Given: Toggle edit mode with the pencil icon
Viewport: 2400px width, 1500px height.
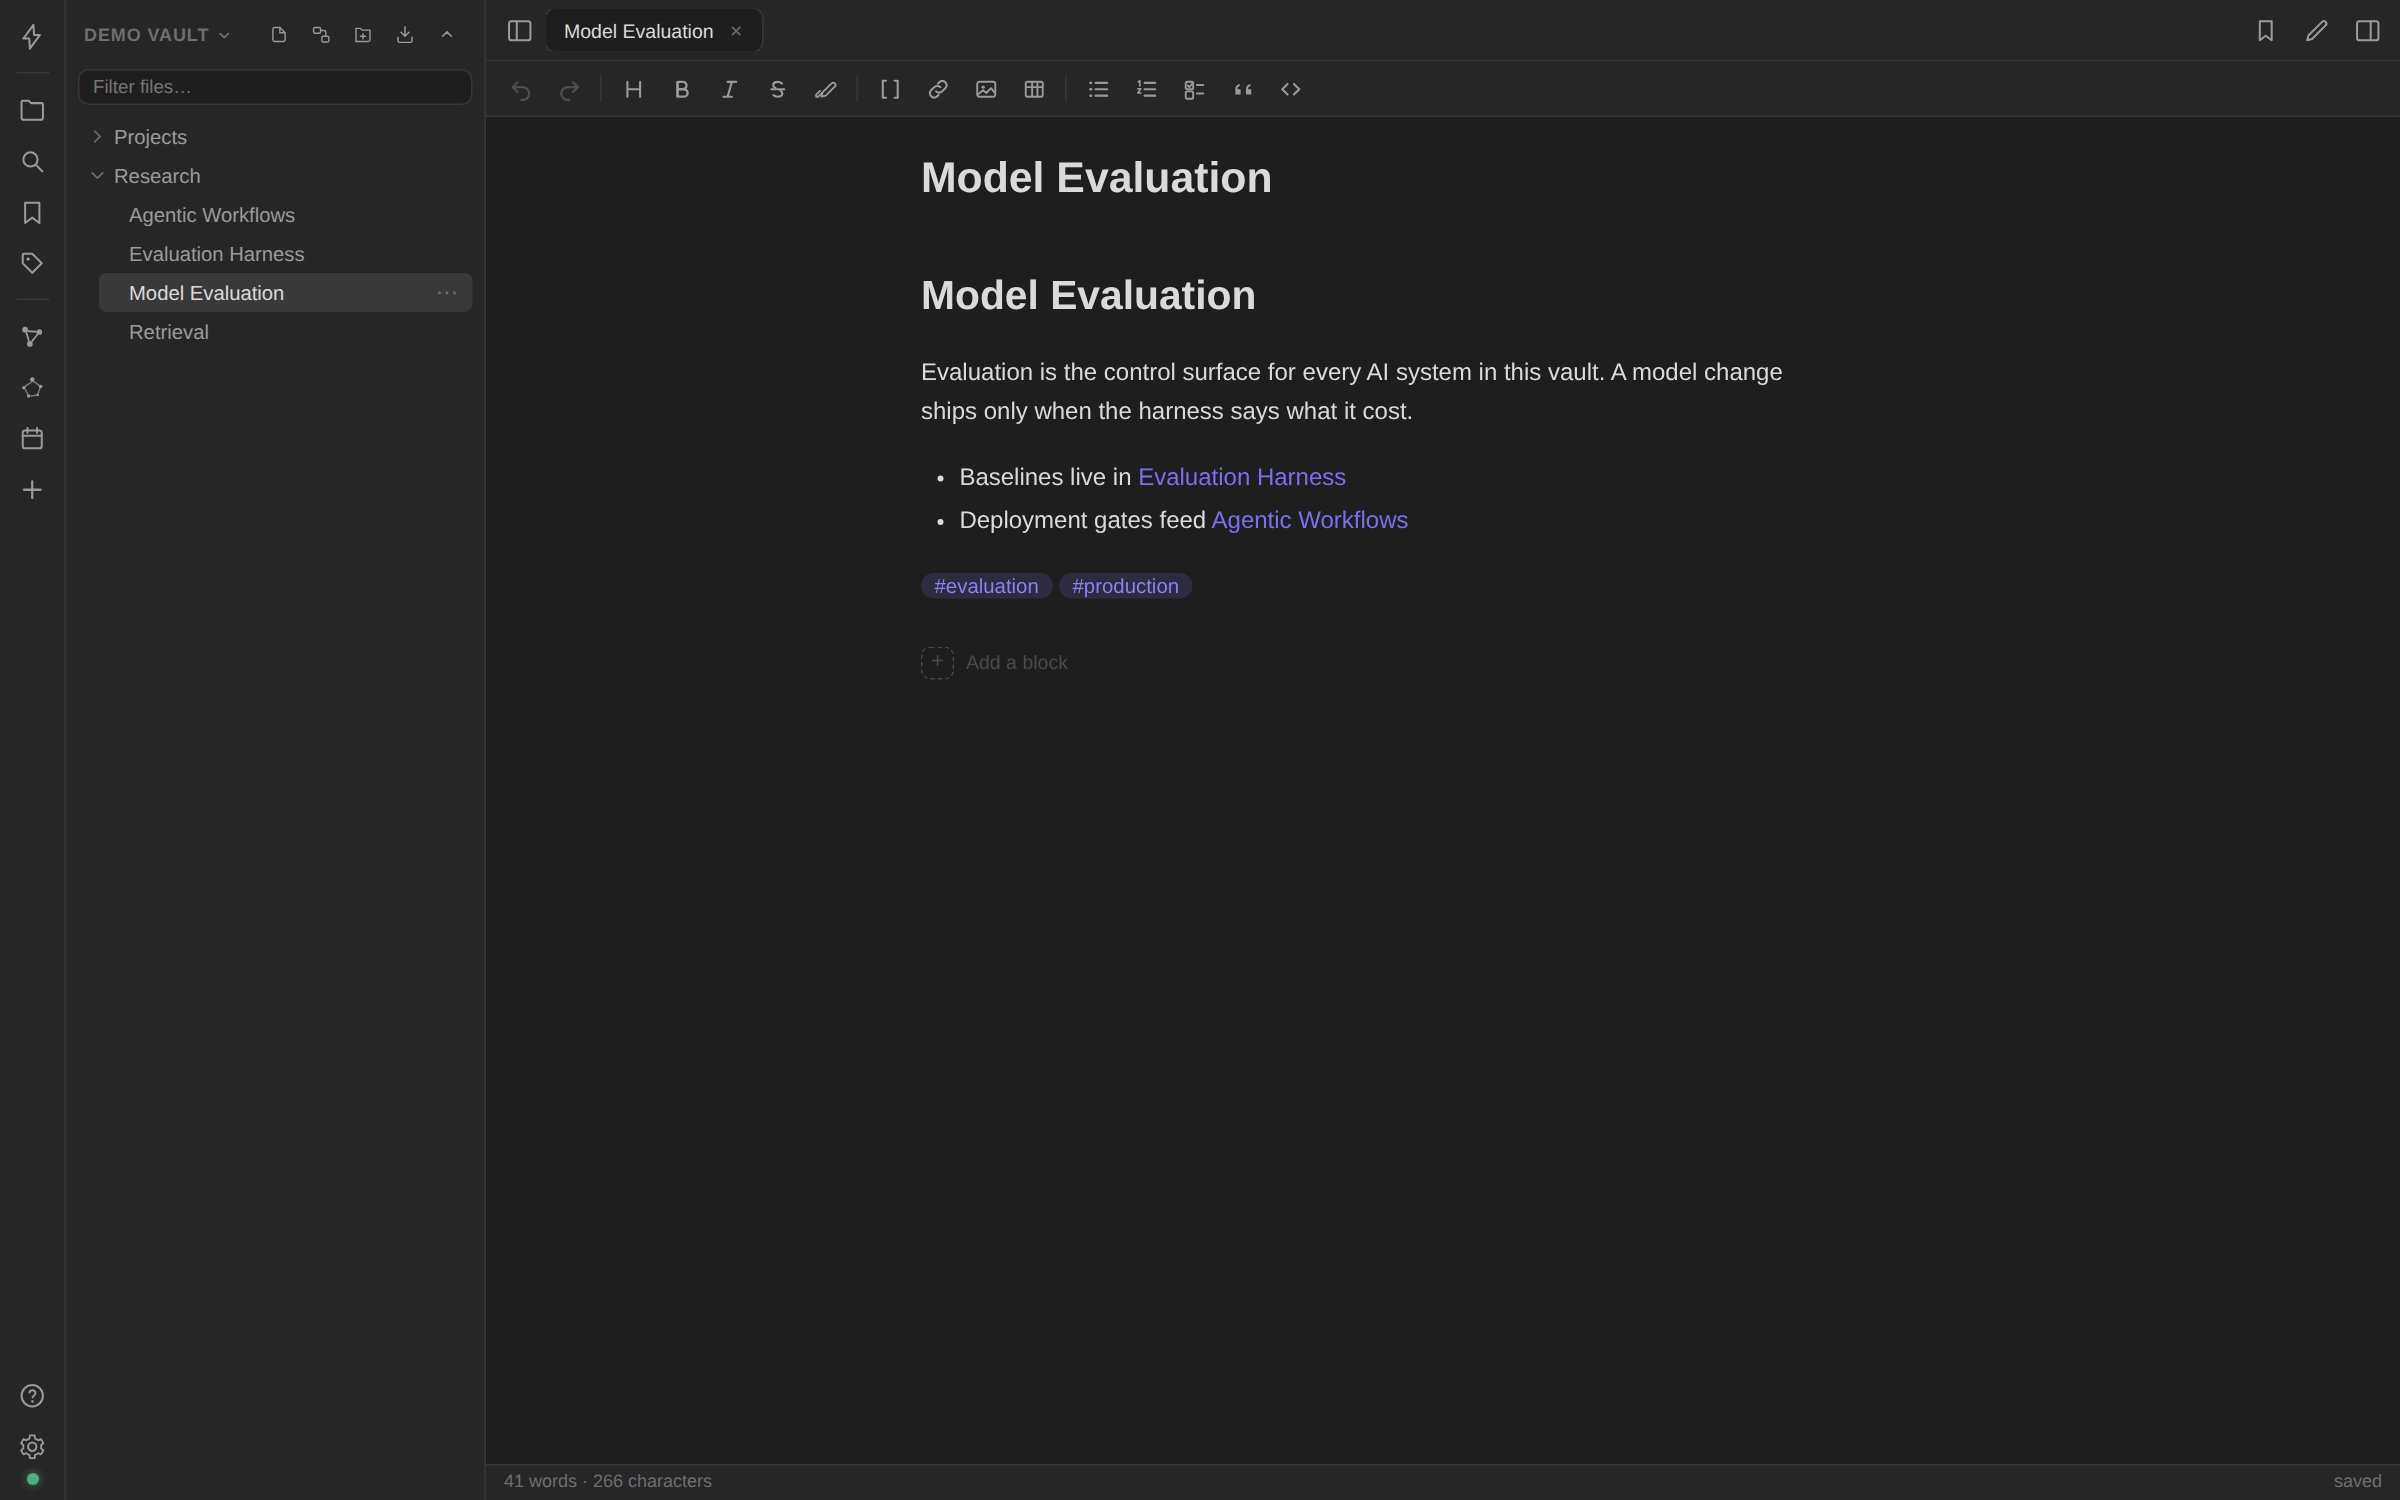Looking at the screenshot, I should click(2317, 31).
